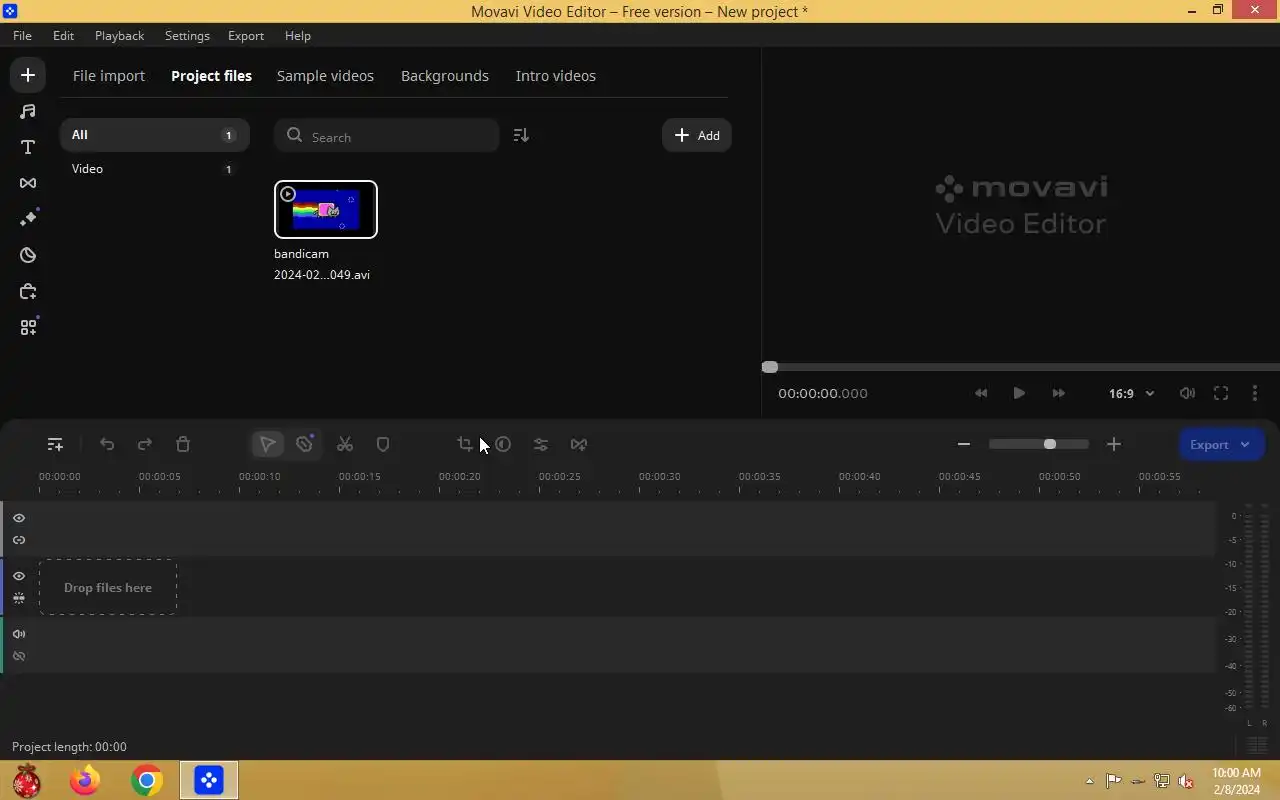Open the Export button dropdown arrow

tap(1245, 444)
